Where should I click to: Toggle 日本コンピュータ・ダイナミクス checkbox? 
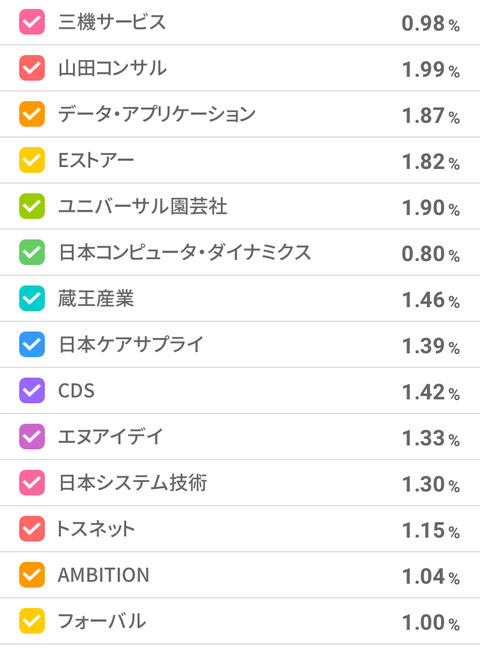point(32,252)
